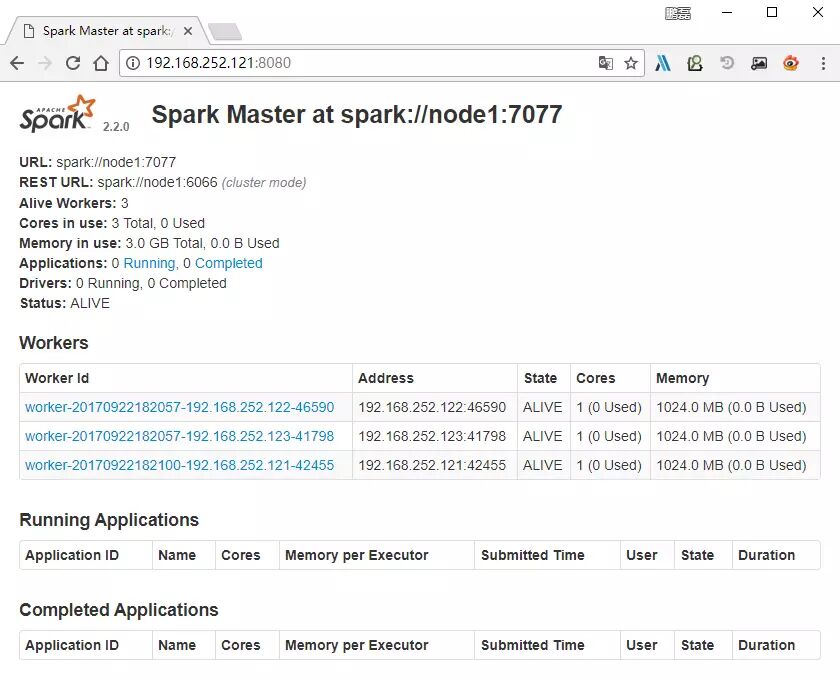Click the Running Applications section heading

[x=109, y=520]
